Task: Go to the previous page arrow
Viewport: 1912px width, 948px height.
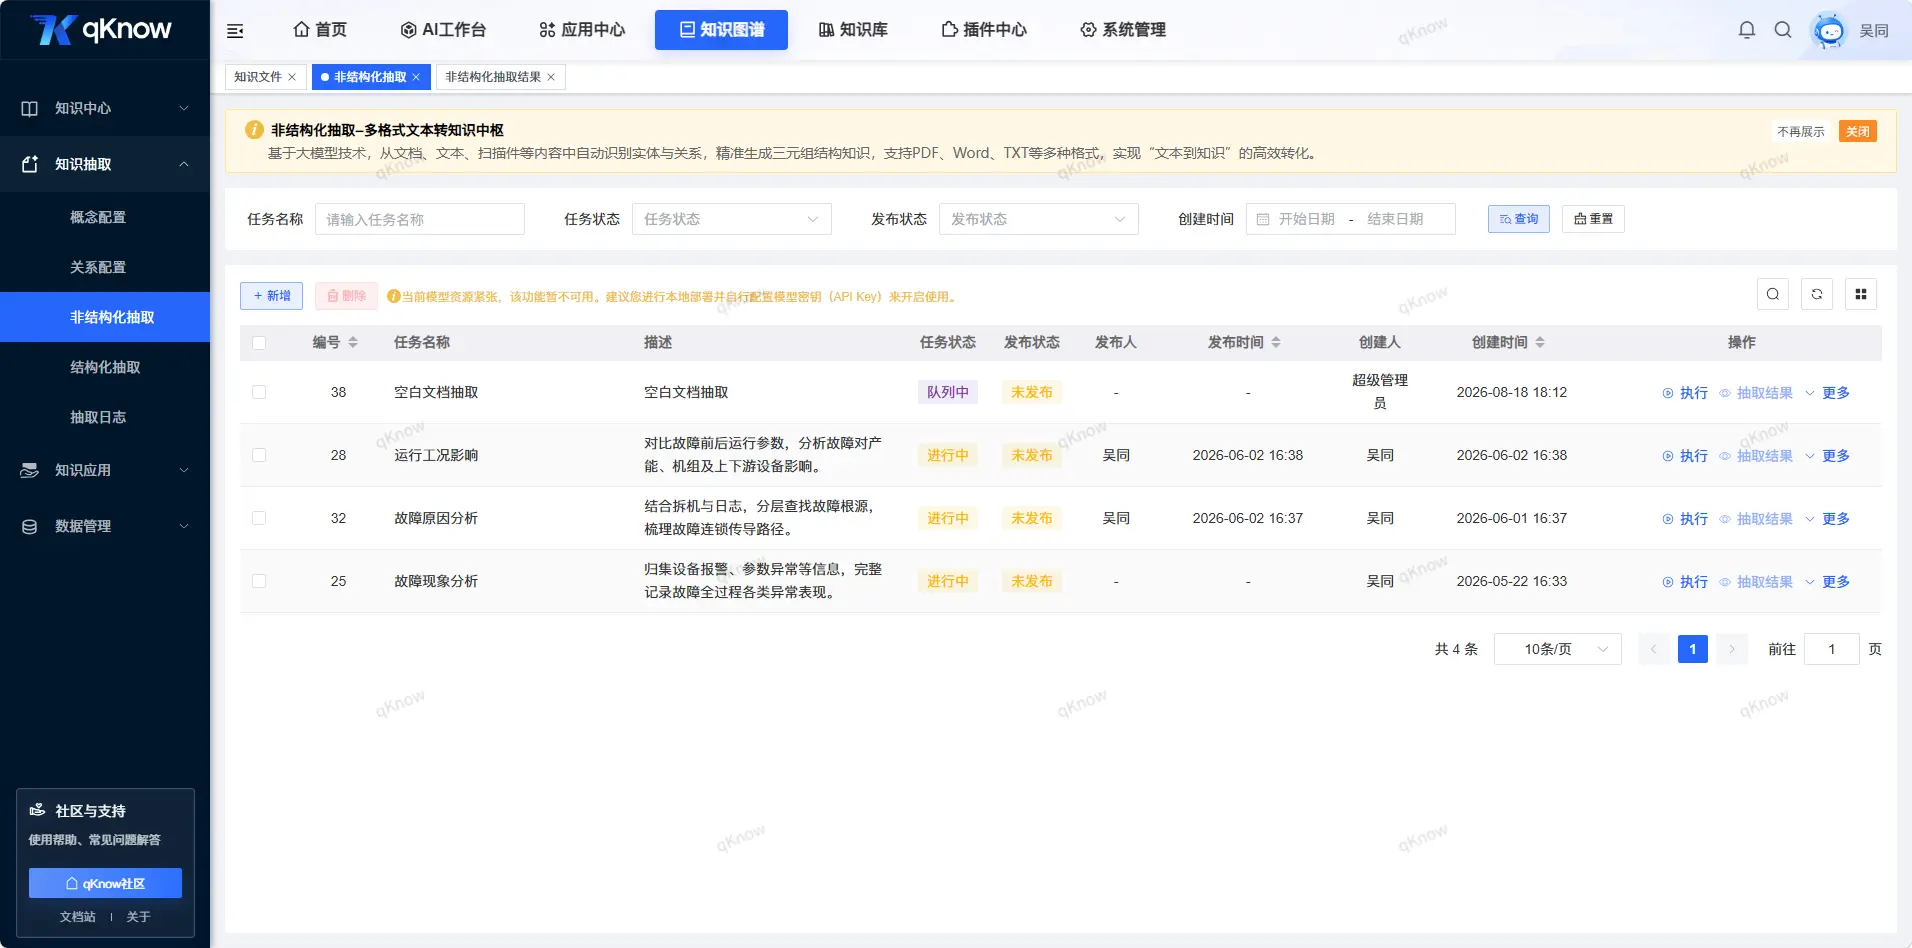Action: click(1653, 649)
